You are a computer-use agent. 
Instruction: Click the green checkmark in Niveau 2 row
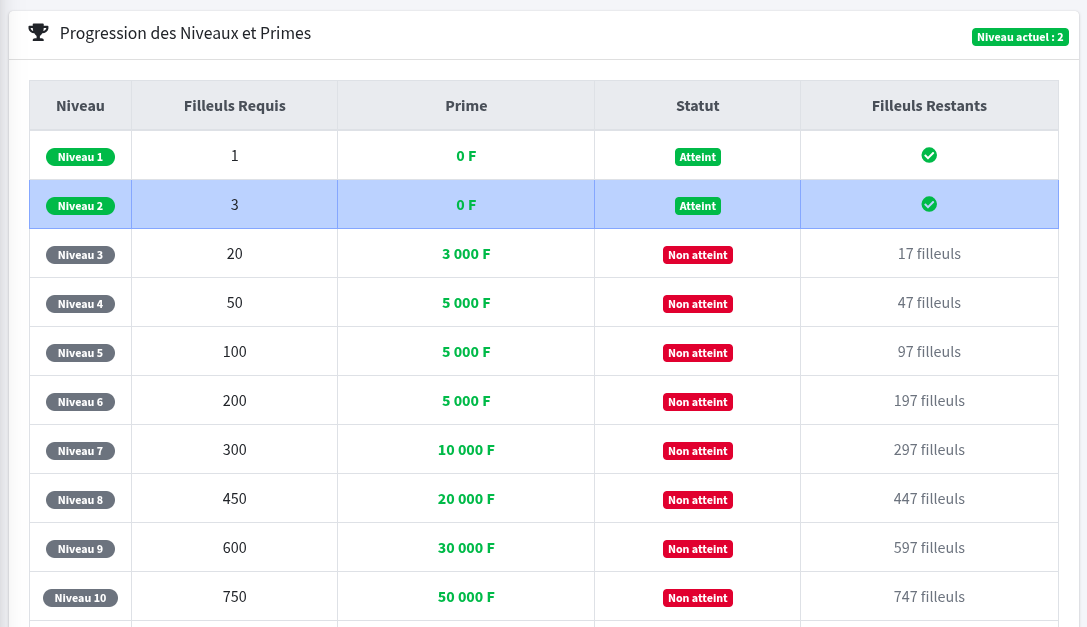(x=929, y=204)
